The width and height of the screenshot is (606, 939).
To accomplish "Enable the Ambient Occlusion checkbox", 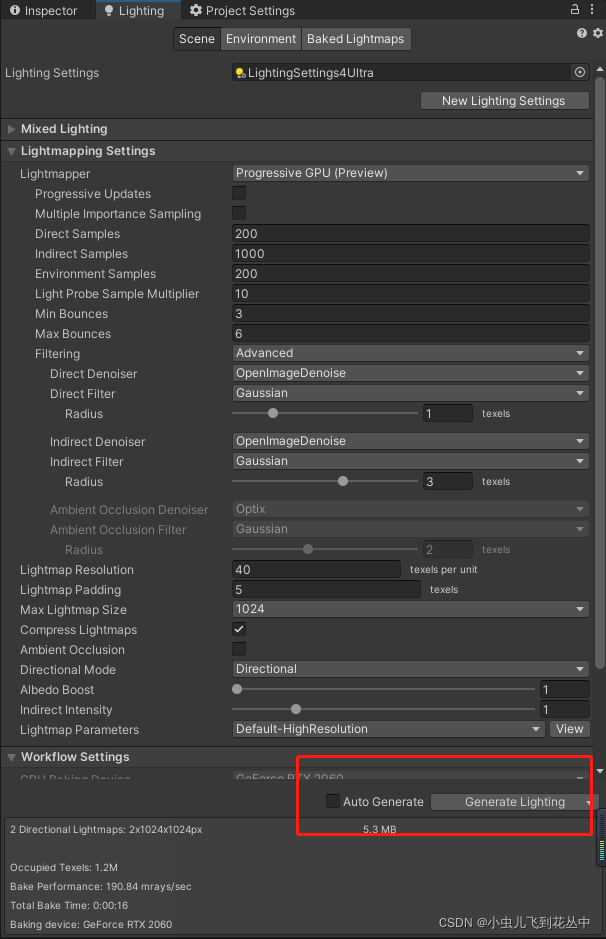I will pyautogui.click(x=239, y=649).
